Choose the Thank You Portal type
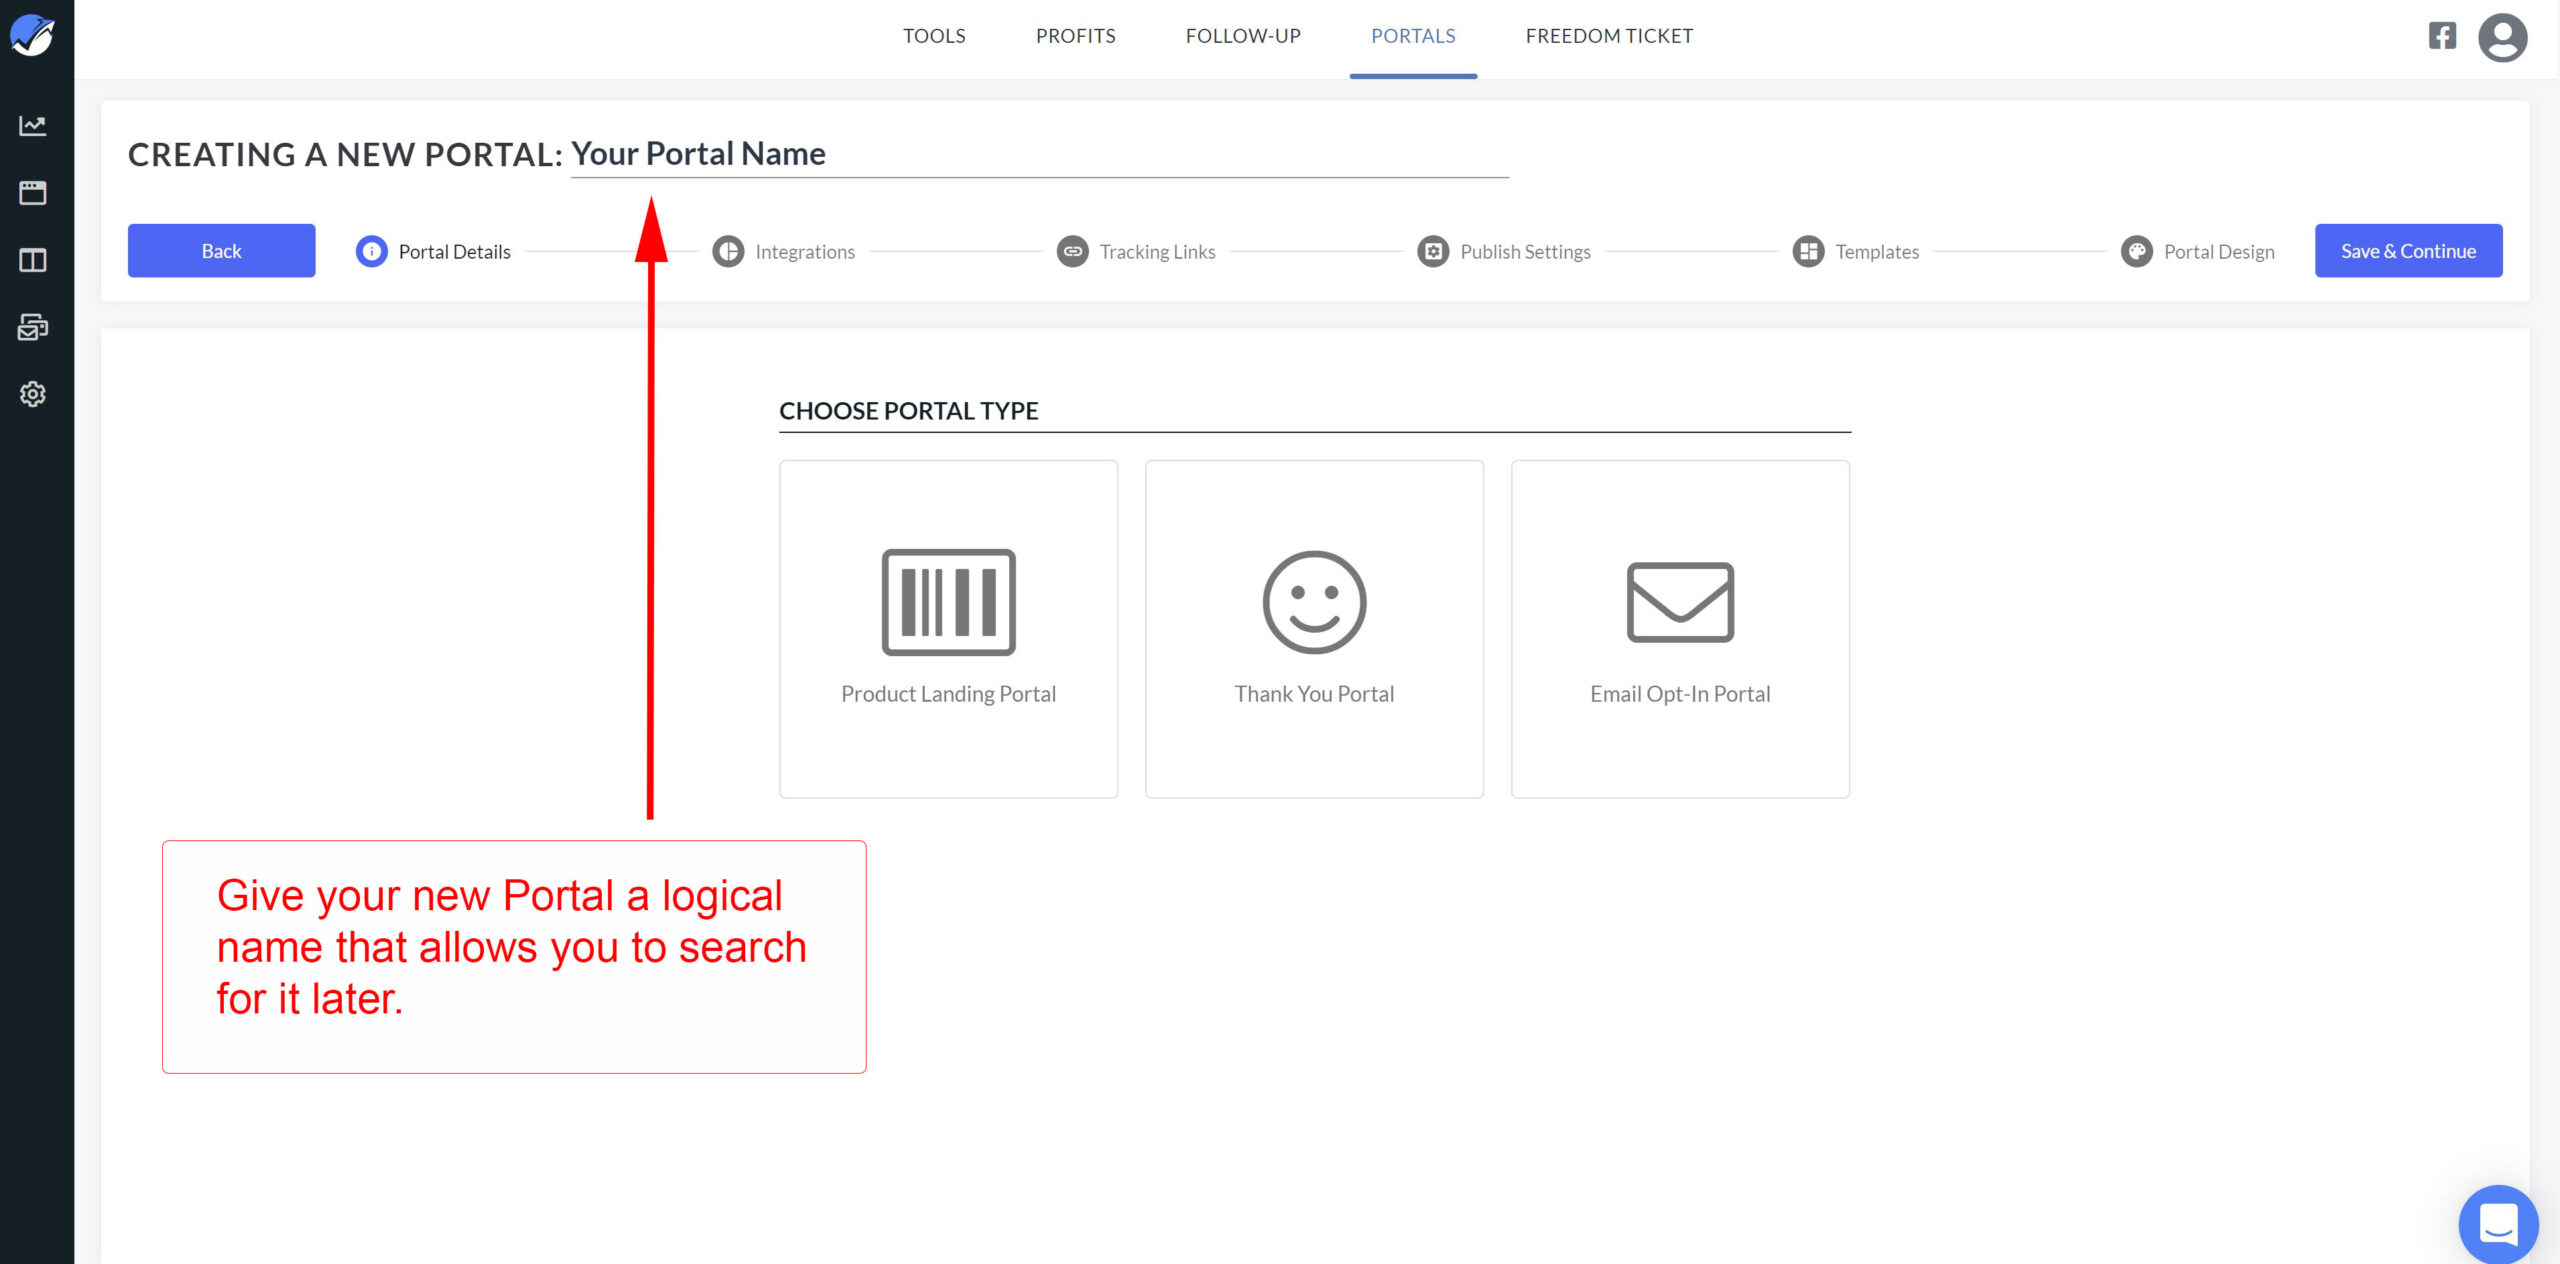2560x1264 pixels. (x=1314, y=628)
